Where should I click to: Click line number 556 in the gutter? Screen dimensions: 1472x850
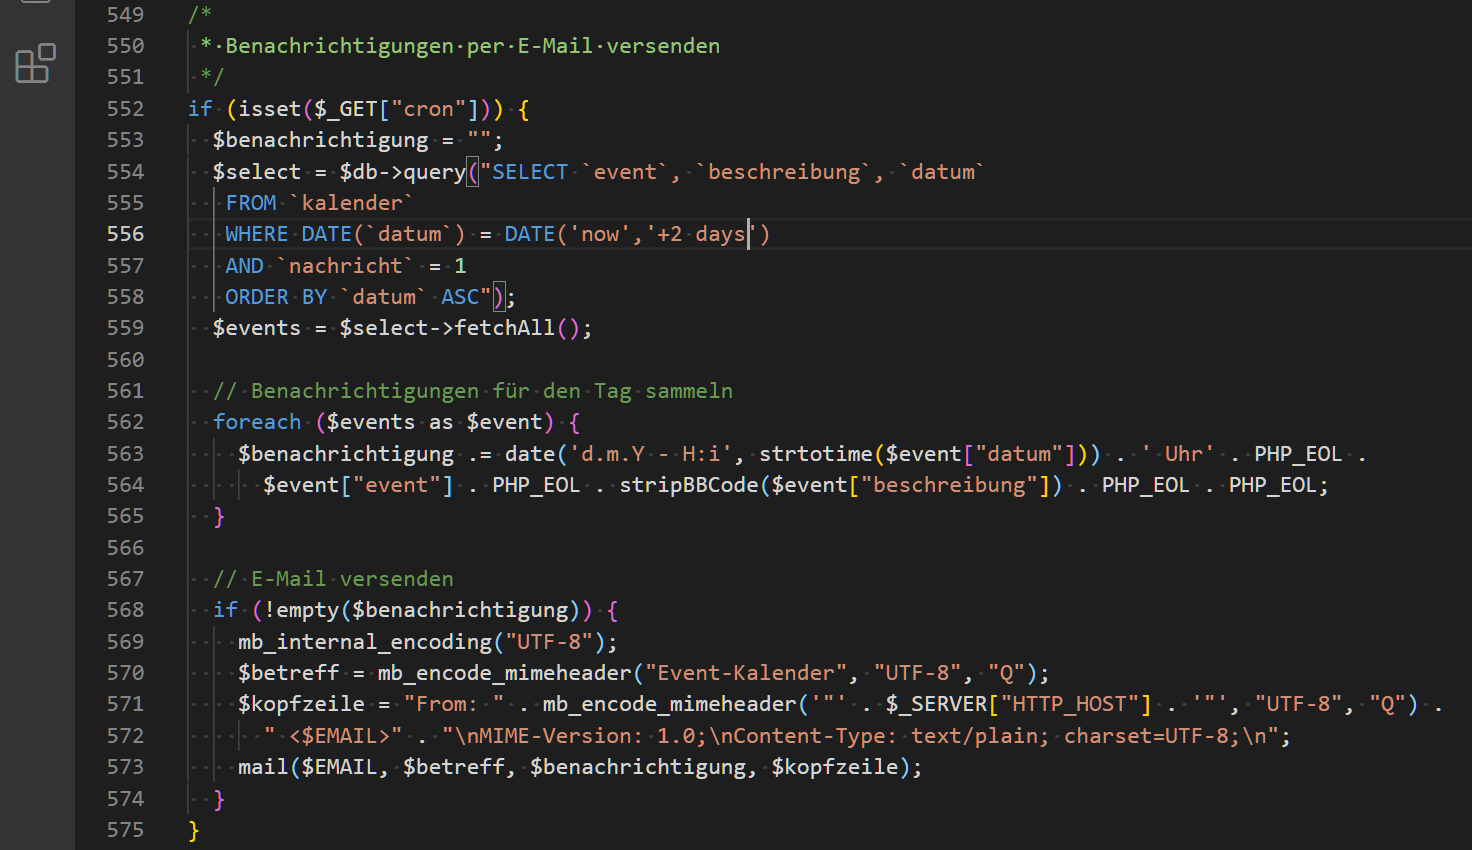[125, 234]
